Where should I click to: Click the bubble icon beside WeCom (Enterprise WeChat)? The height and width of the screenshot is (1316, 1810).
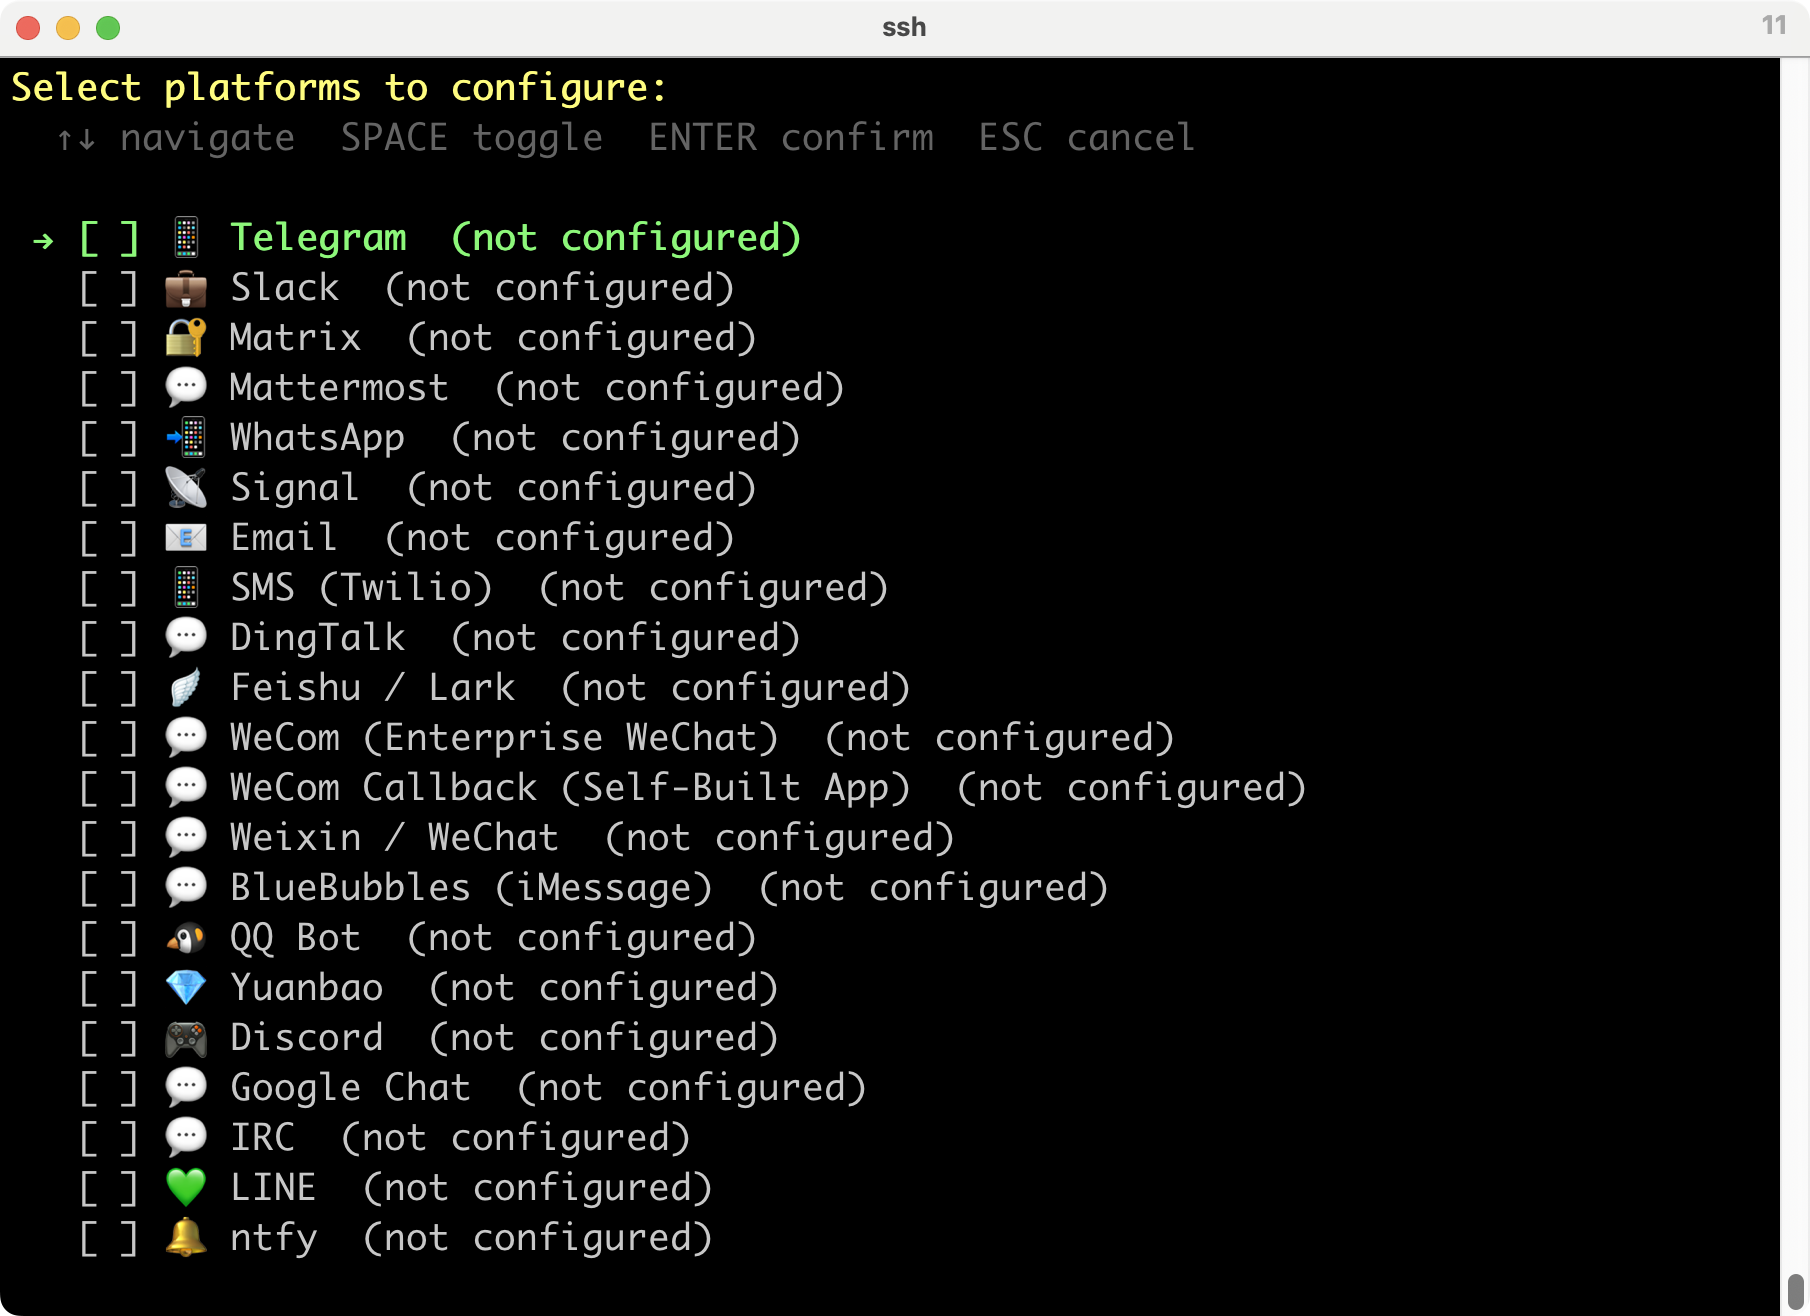click(x=186, y=738)
